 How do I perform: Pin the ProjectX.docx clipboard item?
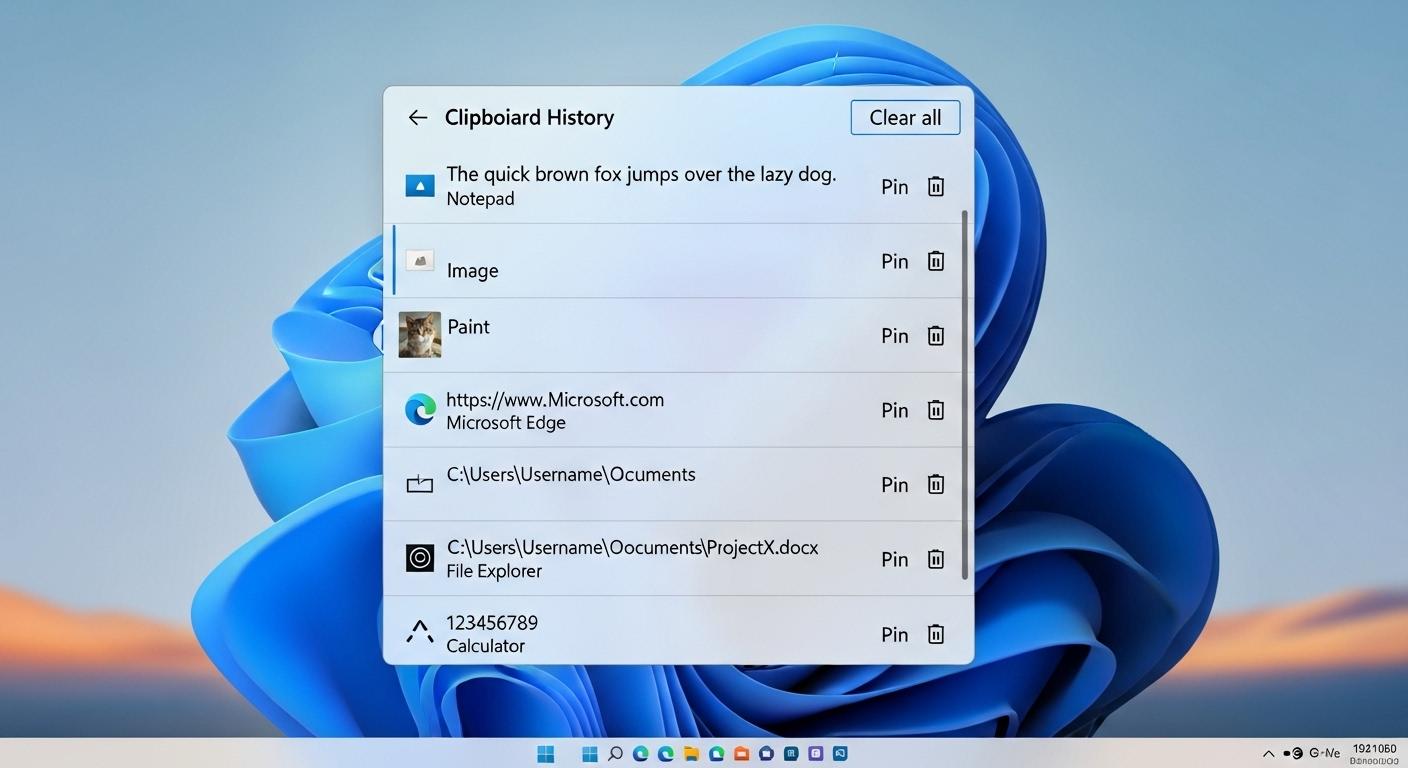click(894, 559)
